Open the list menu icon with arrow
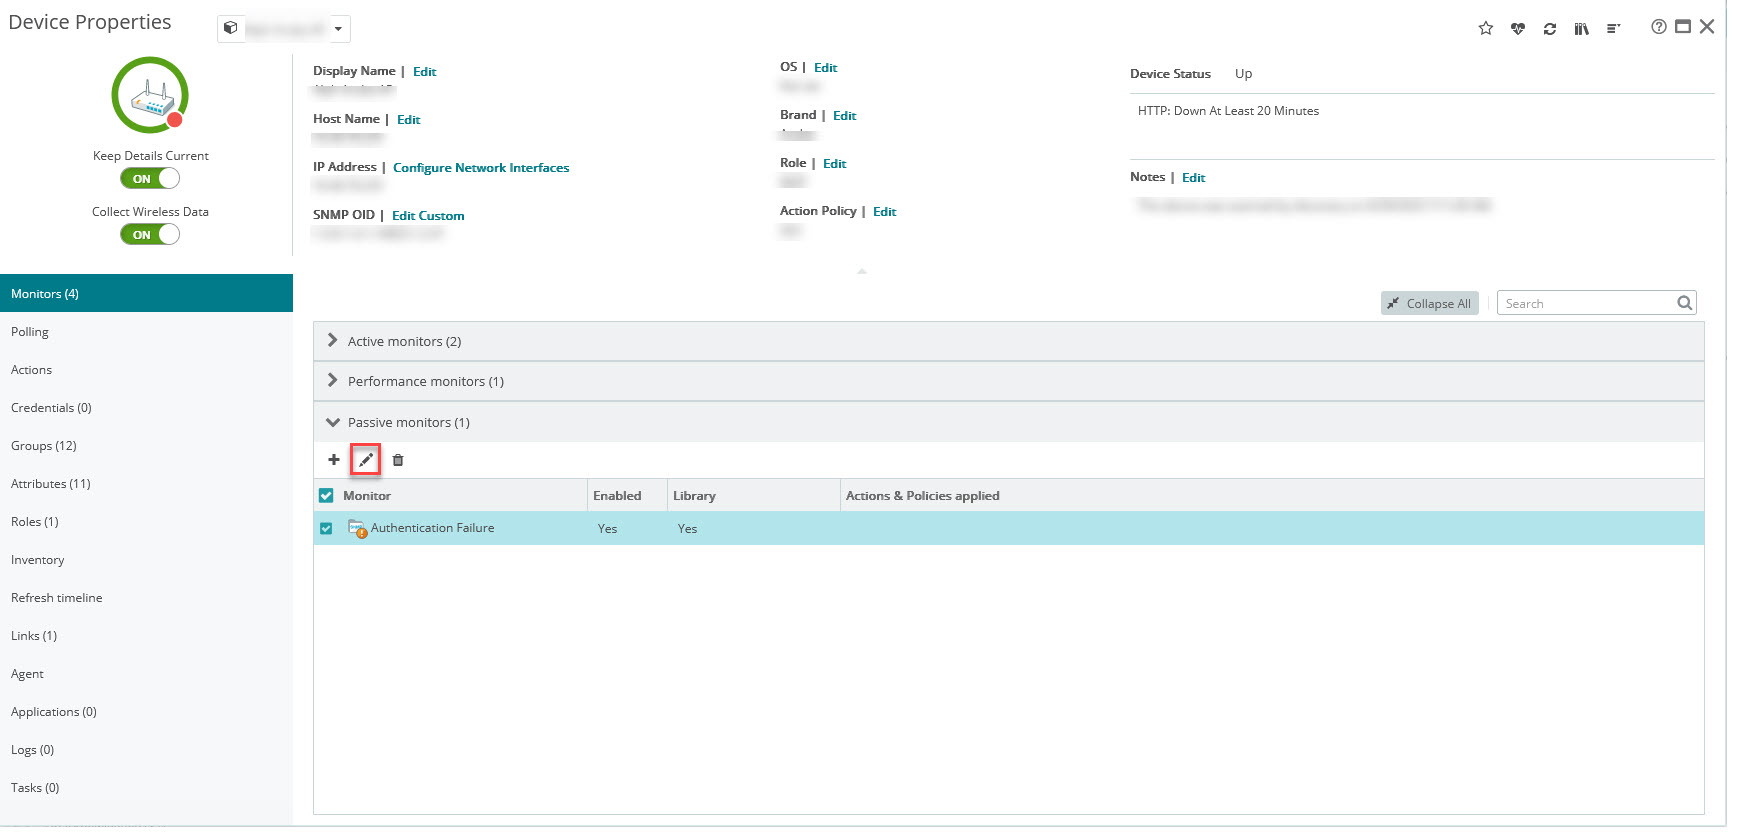 pyautogui.click(x=1614, y=29)
